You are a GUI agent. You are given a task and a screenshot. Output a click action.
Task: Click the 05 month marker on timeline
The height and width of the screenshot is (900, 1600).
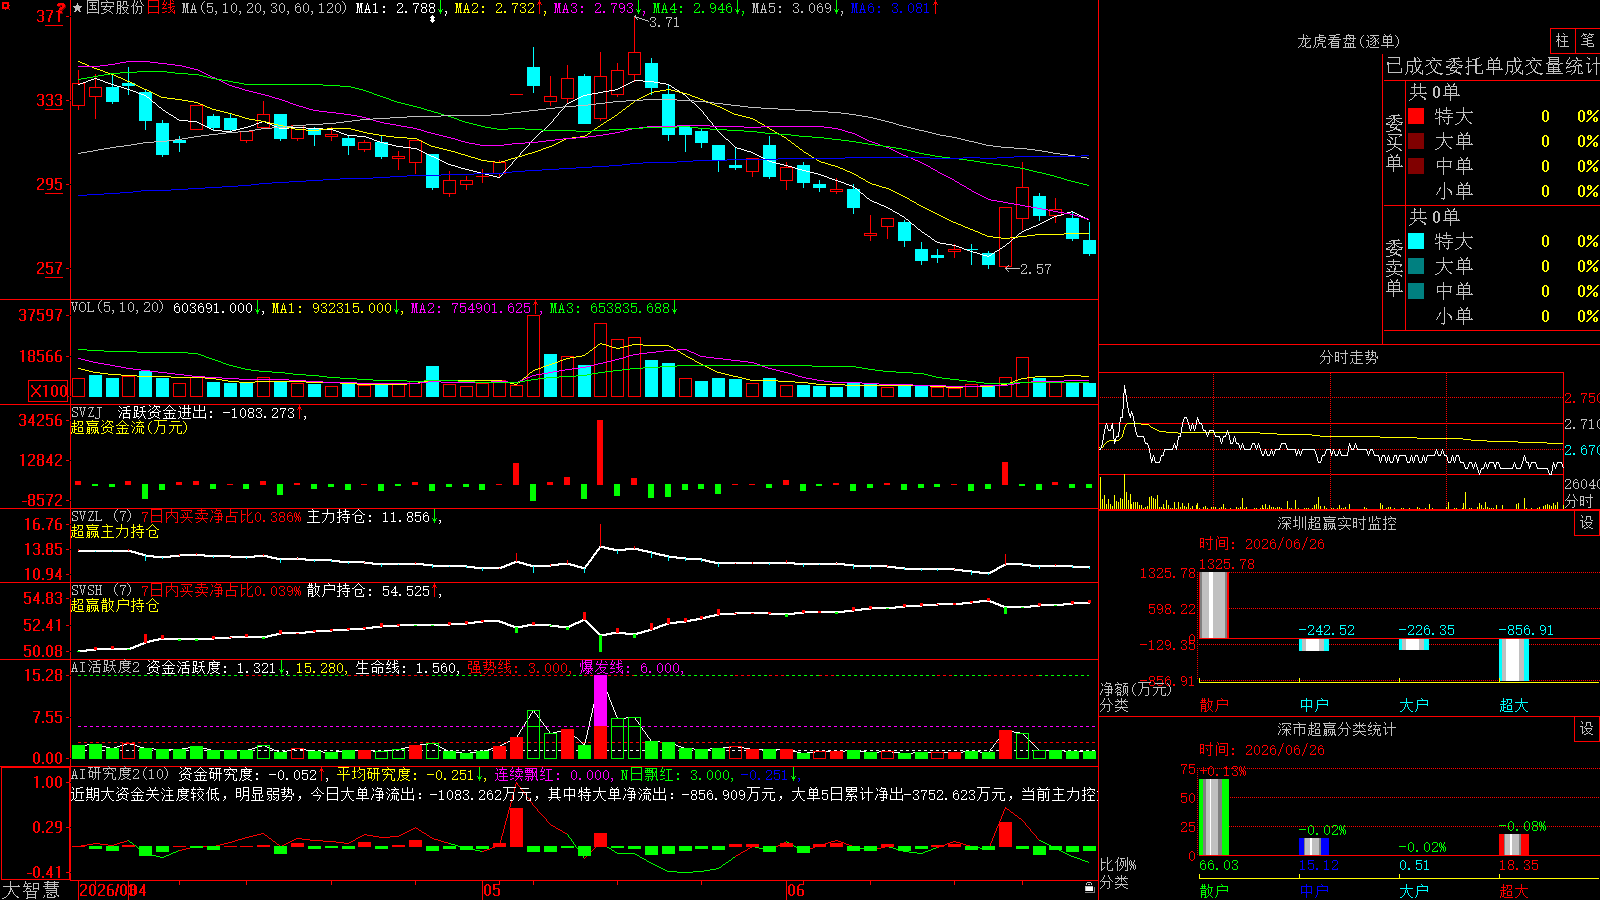pos(491,890)
